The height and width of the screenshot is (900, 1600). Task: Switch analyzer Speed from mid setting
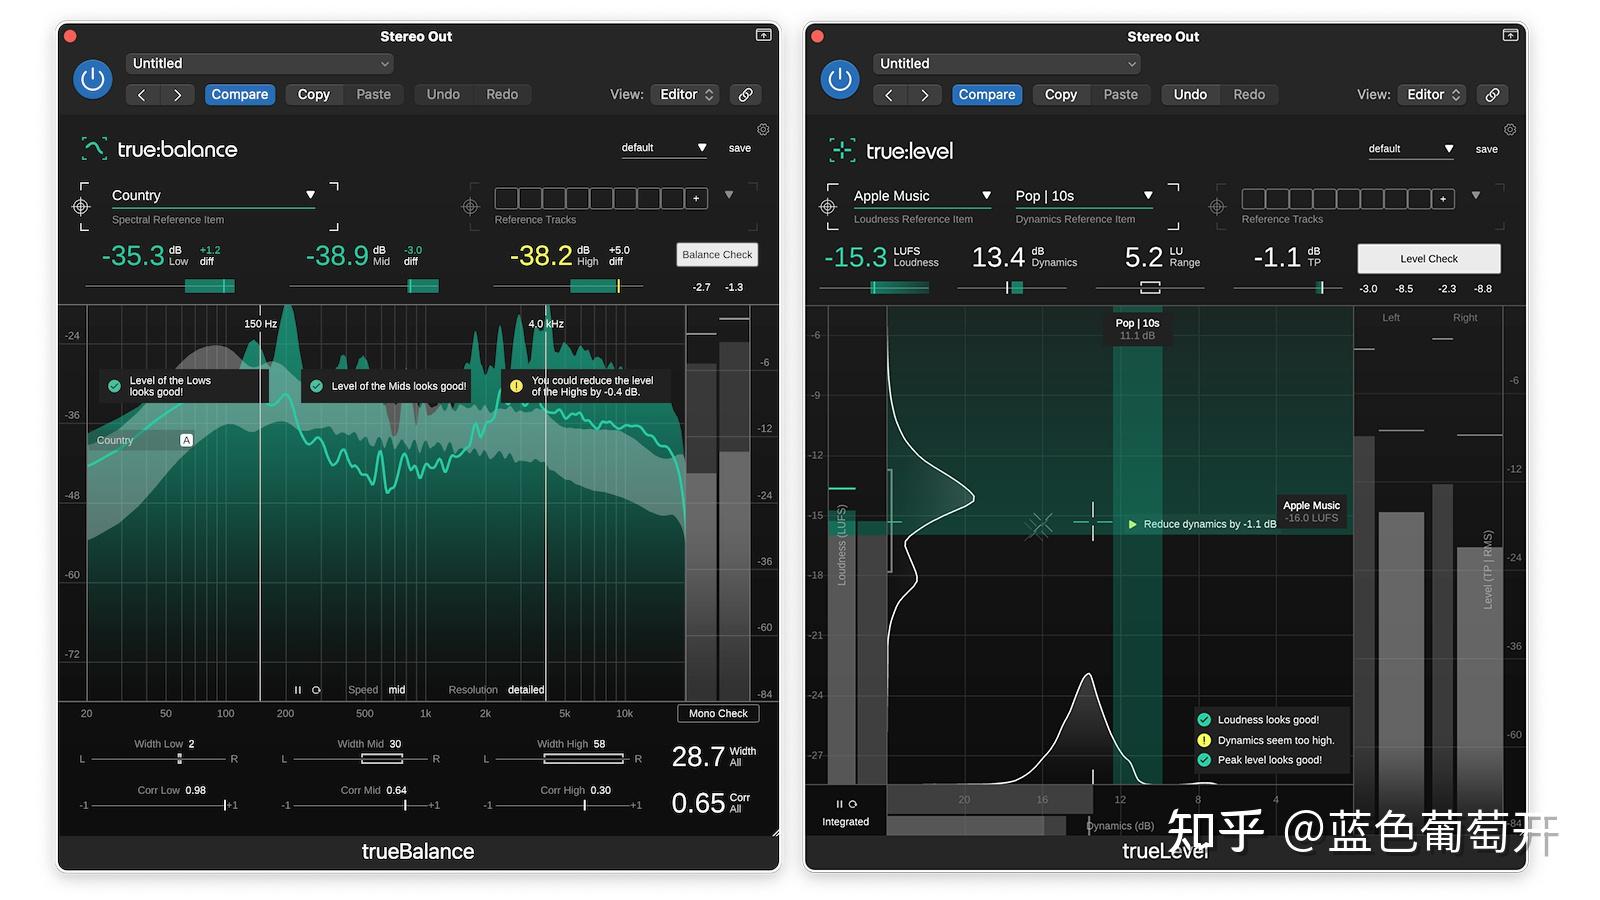coord(396,690)
